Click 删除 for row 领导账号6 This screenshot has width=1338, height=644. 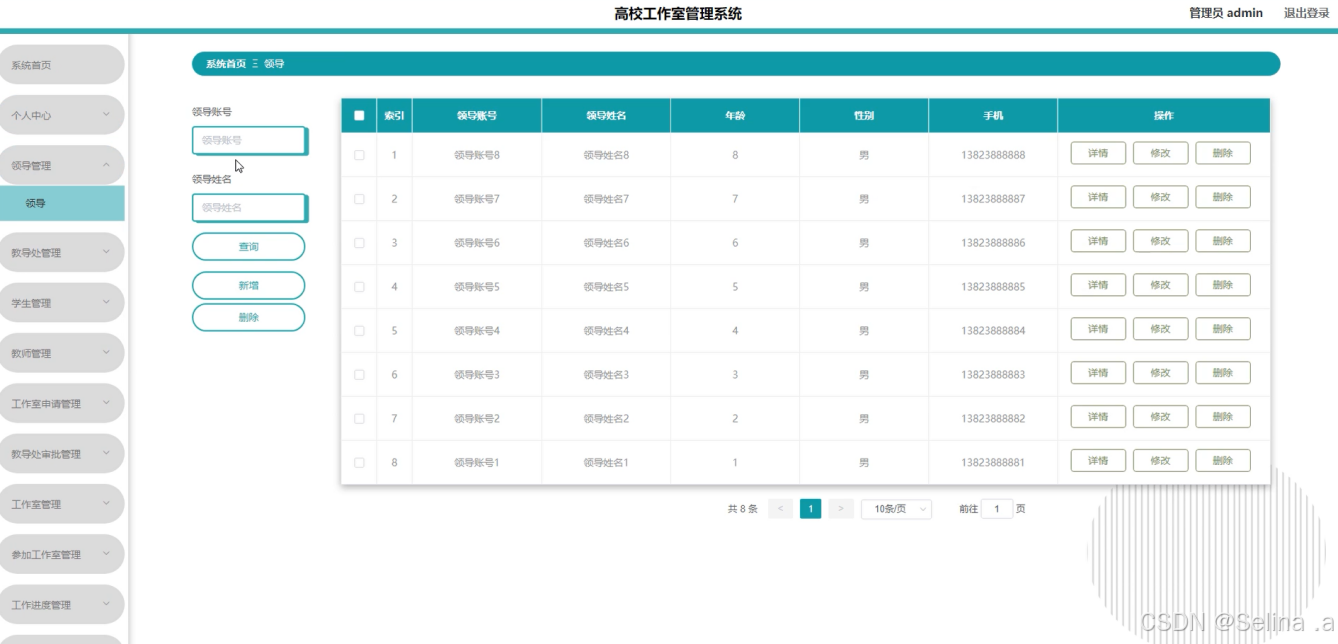click(x=1222, y=241)
